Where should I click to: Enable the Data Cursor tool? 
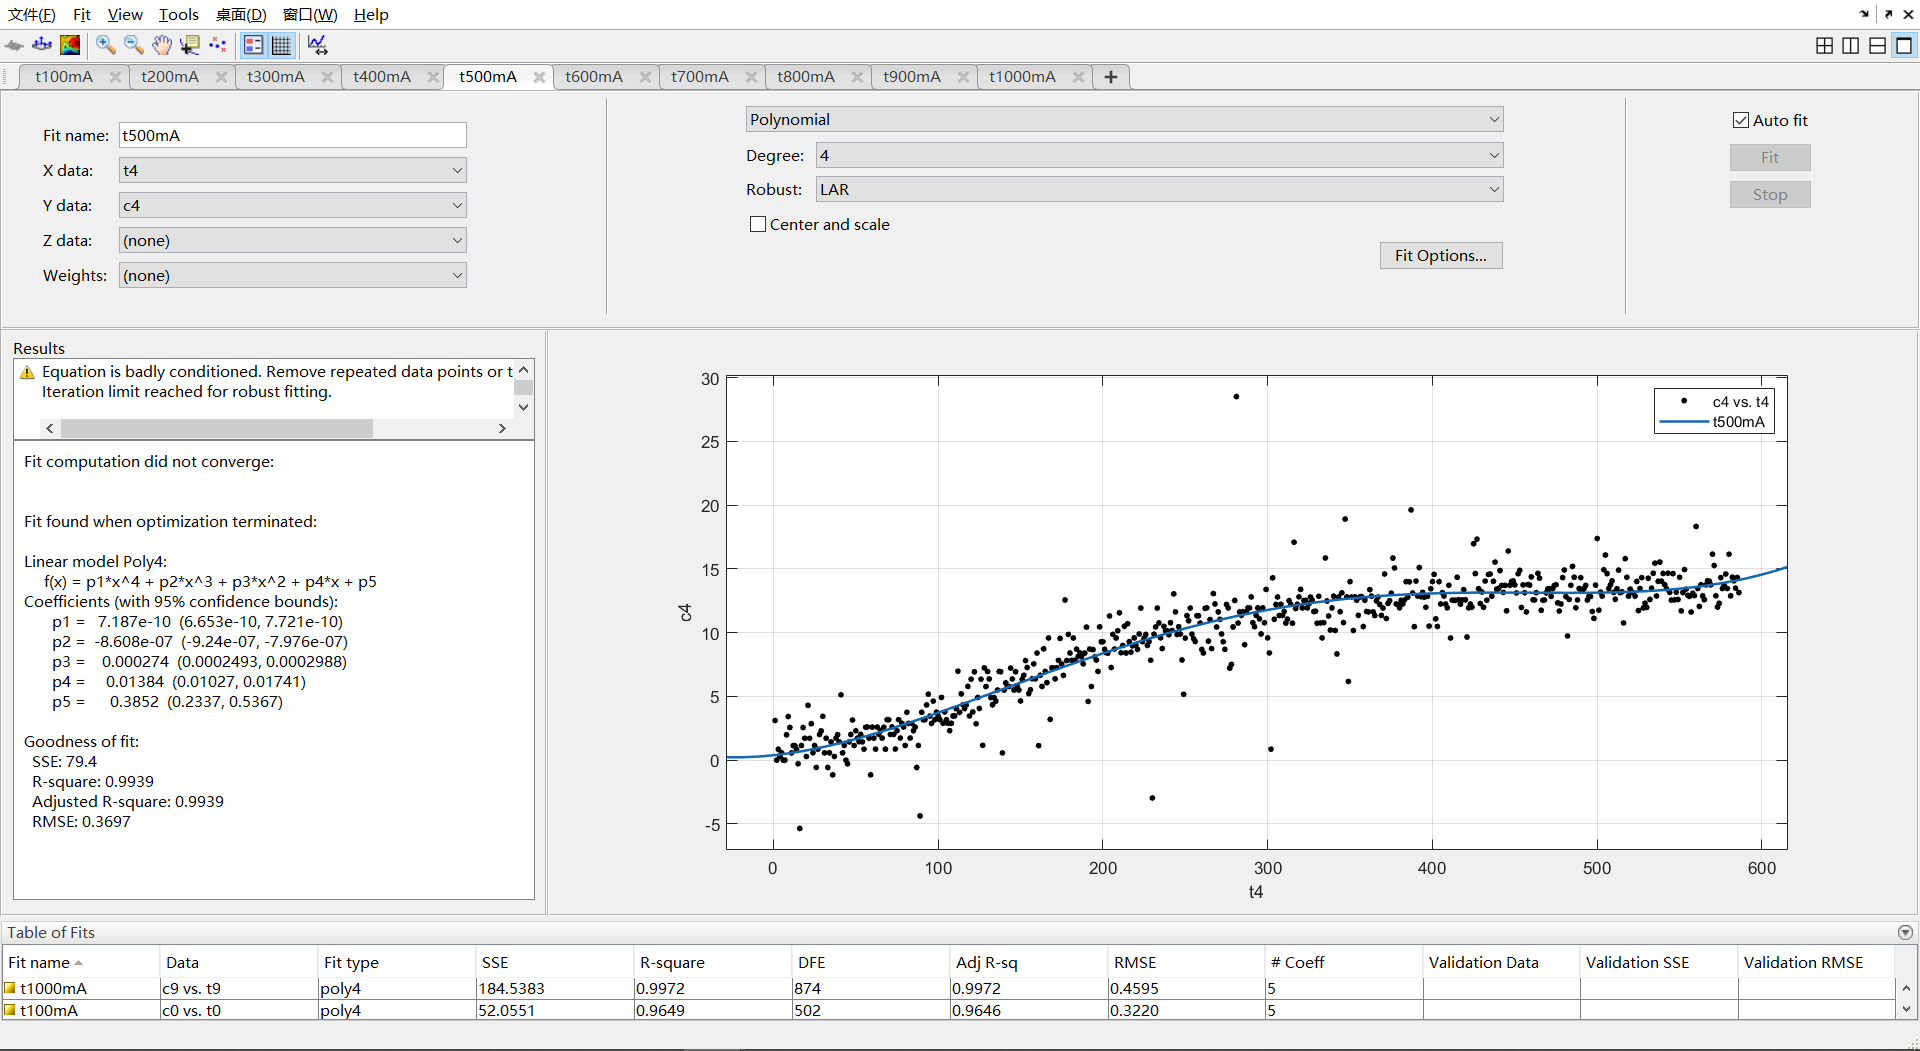[189, 45]
